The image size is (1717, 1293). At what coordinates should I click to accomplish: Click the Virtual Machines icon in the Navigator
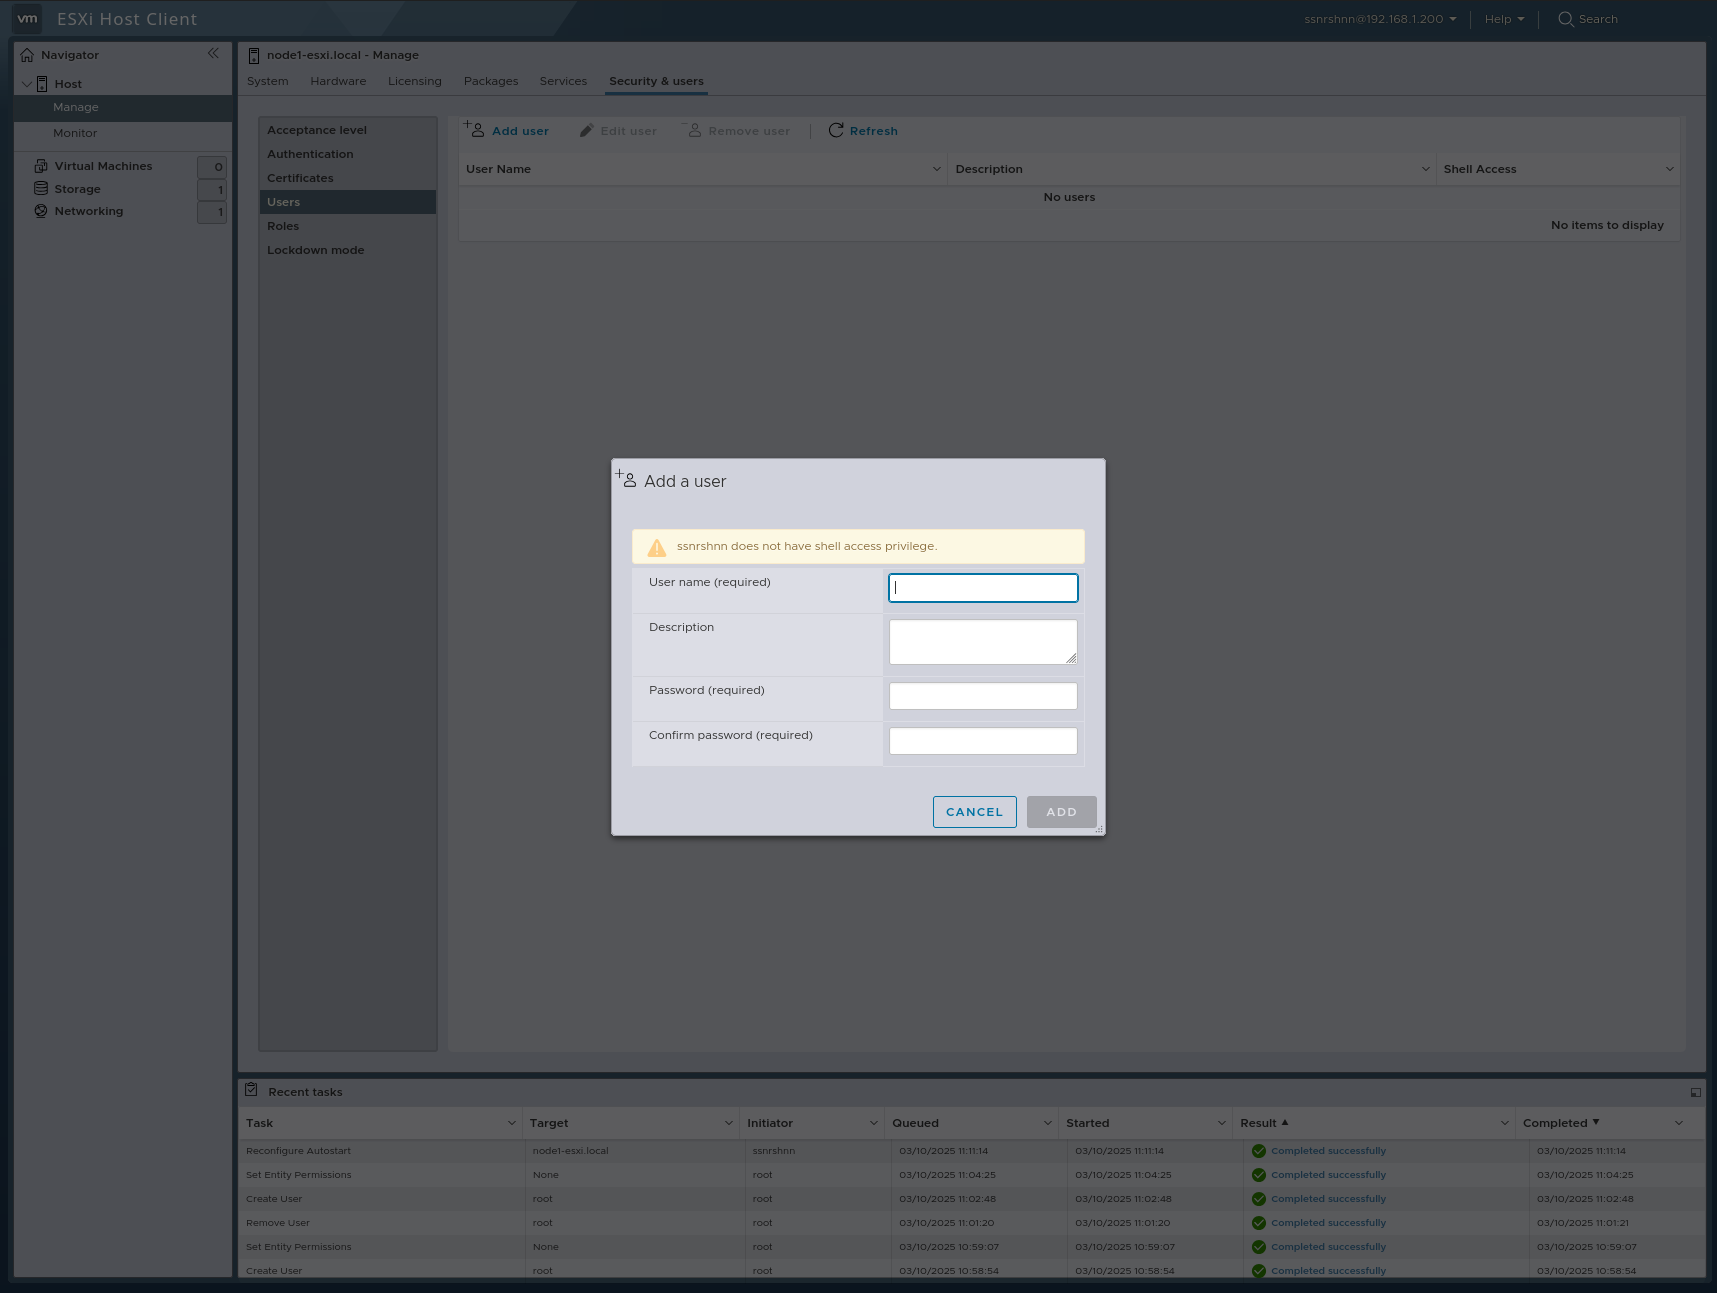39,165
